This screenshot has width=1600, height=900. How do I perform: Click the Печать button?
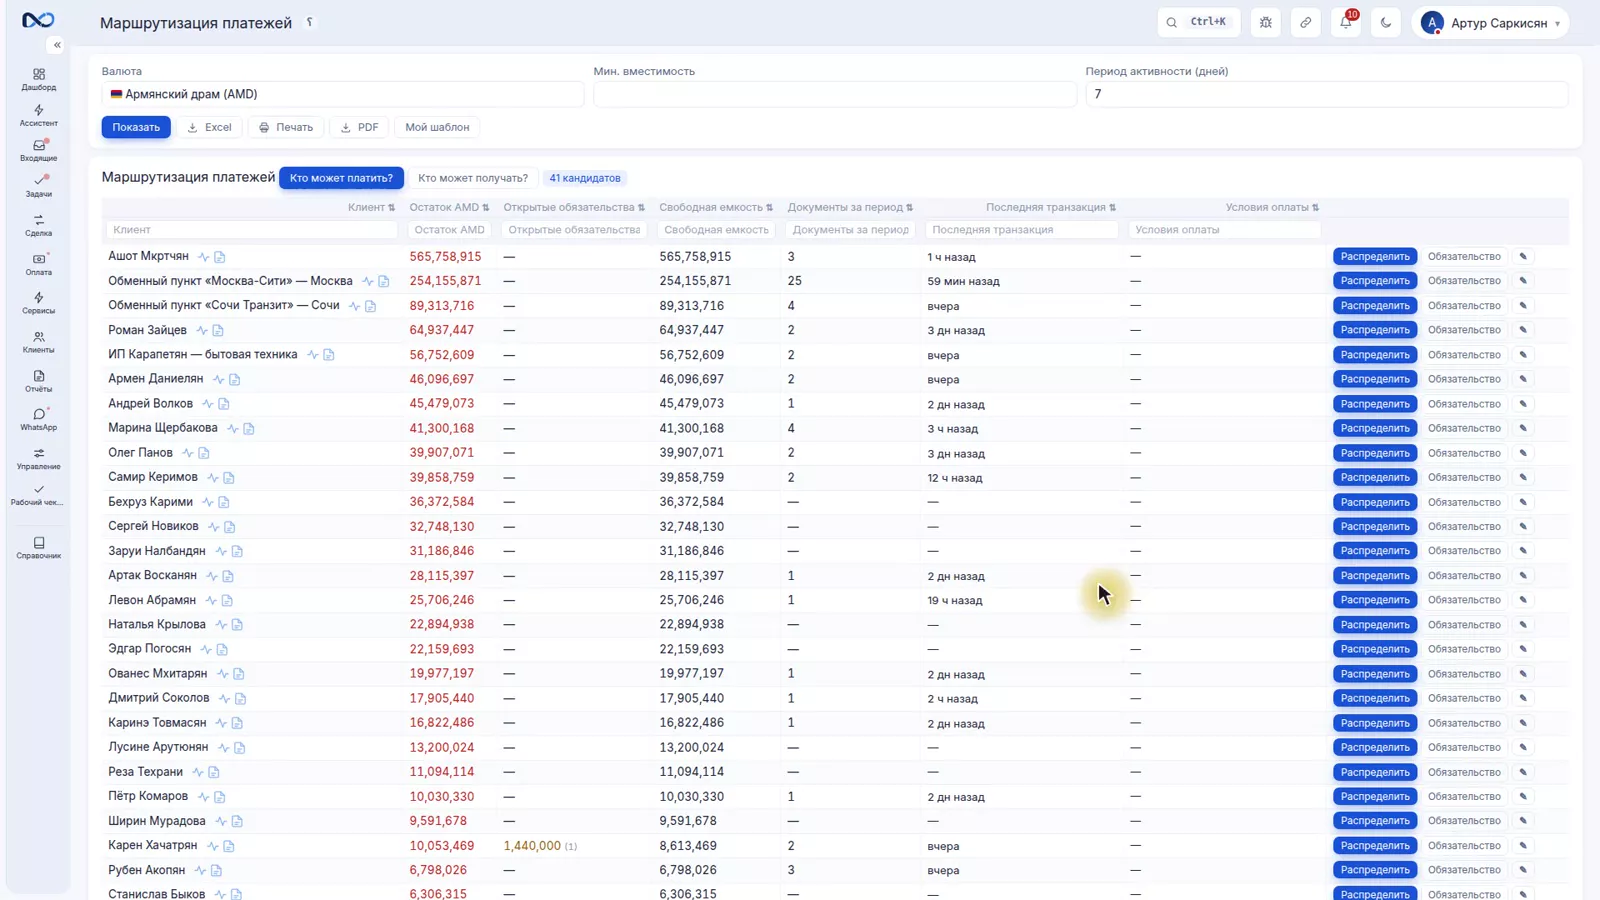(286, 127)
